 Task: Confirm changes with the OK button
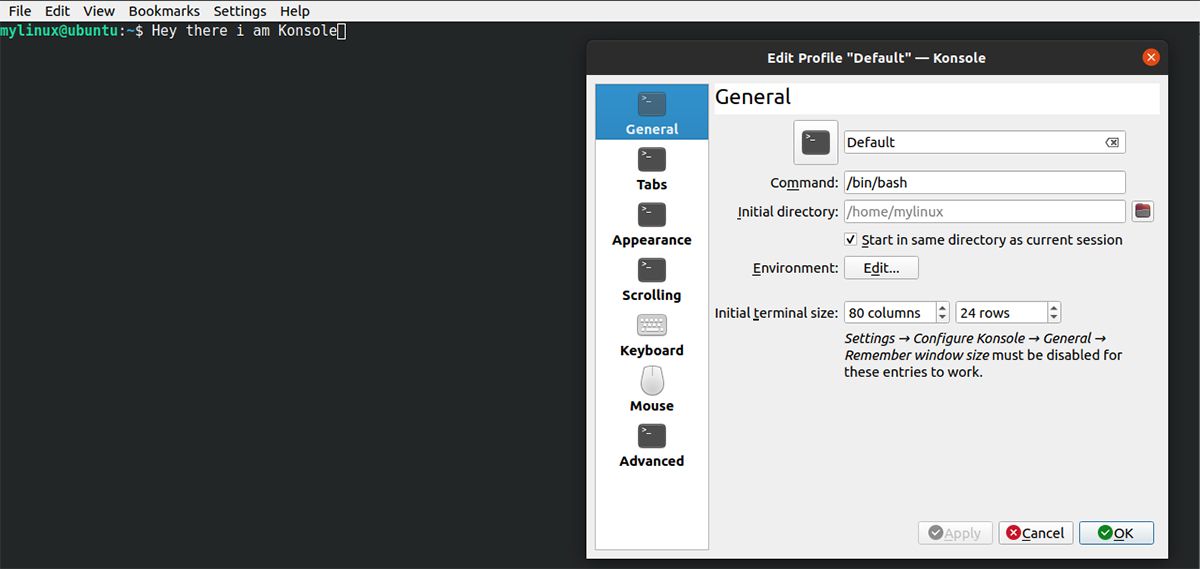pos(1116,533)
